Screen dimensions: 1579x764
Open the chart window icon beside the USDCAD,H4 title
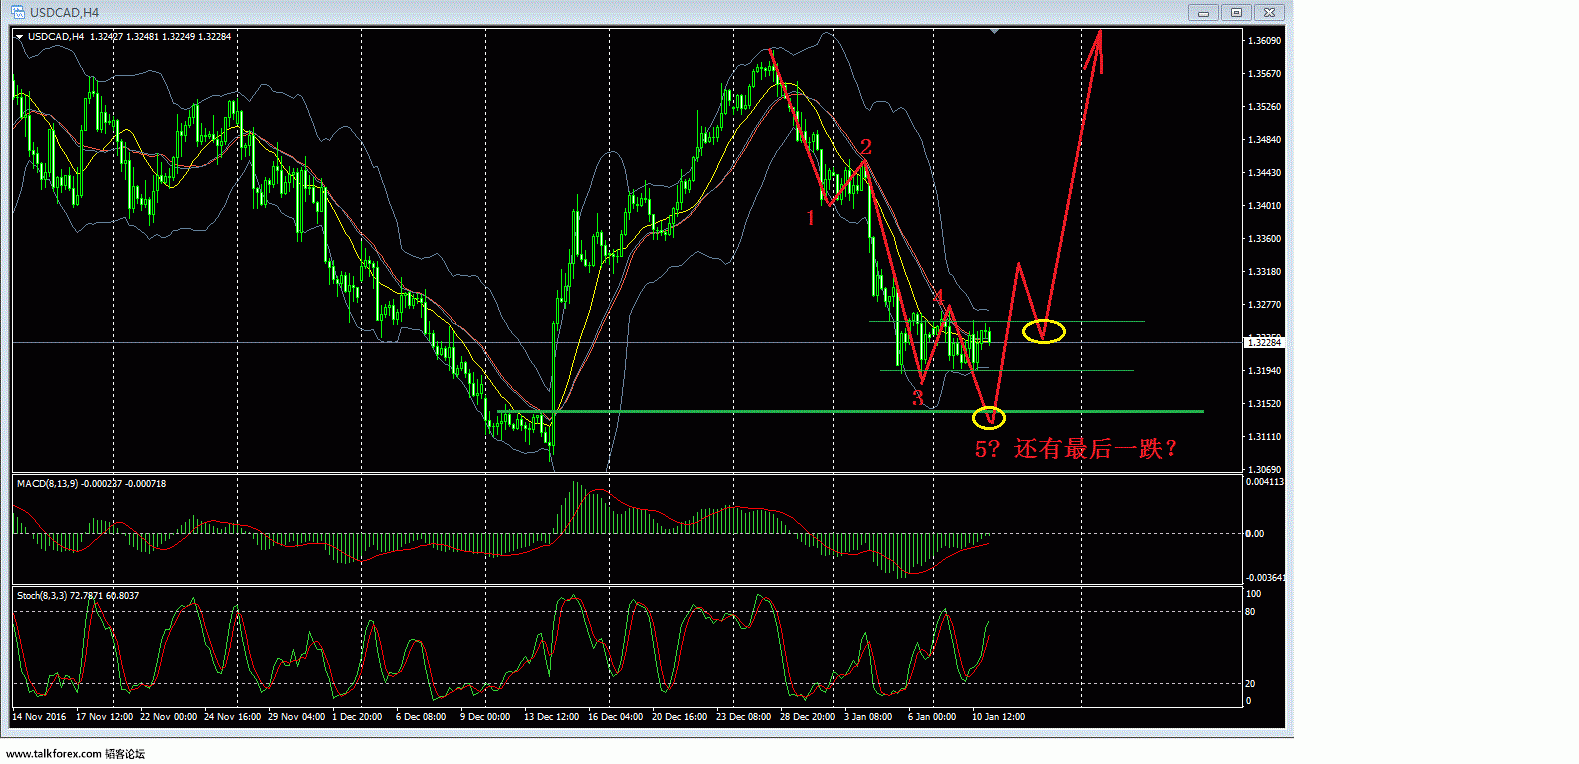click(18, 12)
